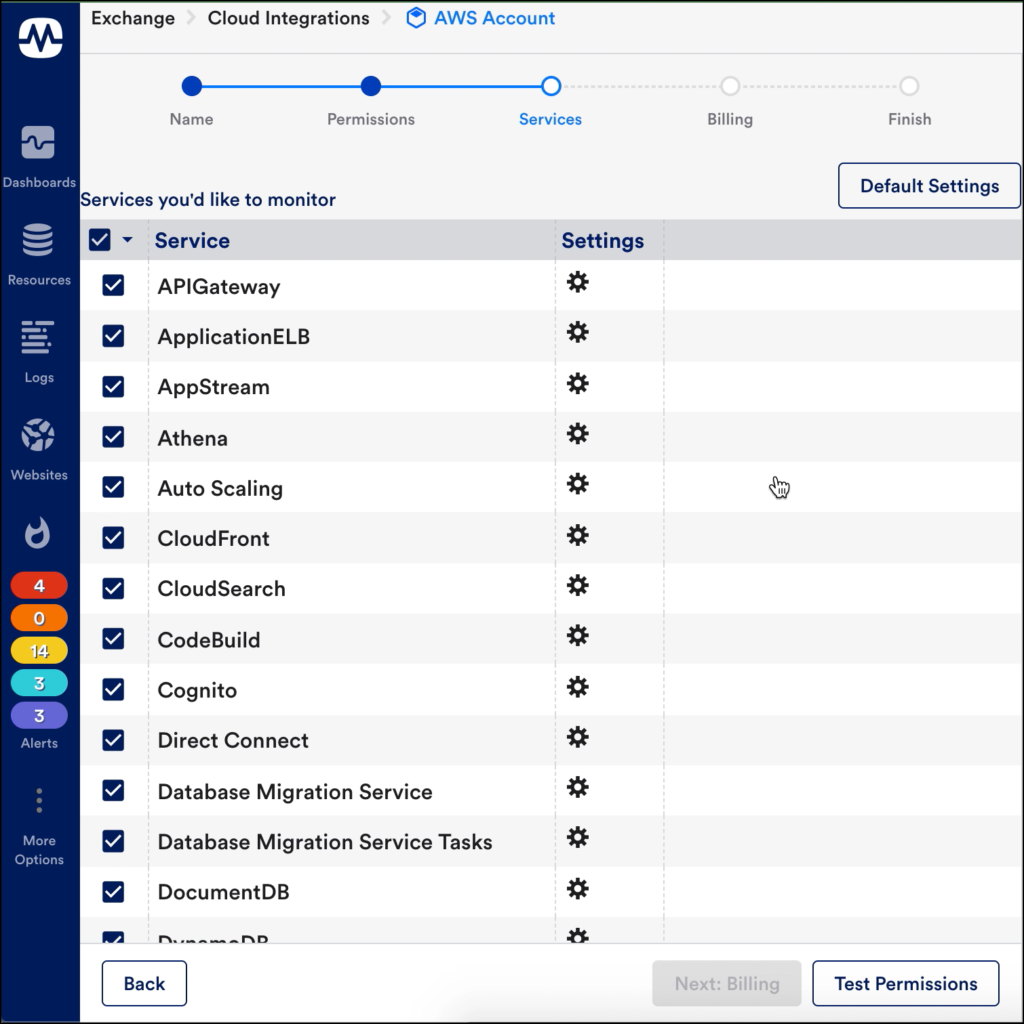Open settings gear for Athena
Screen dimensions: 1024x1024
(577, 434)
